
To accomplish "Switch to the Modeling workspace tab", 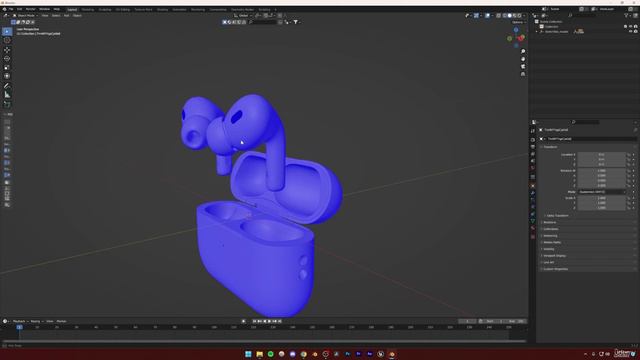I will pyautogui.click(x=88, y=9).
